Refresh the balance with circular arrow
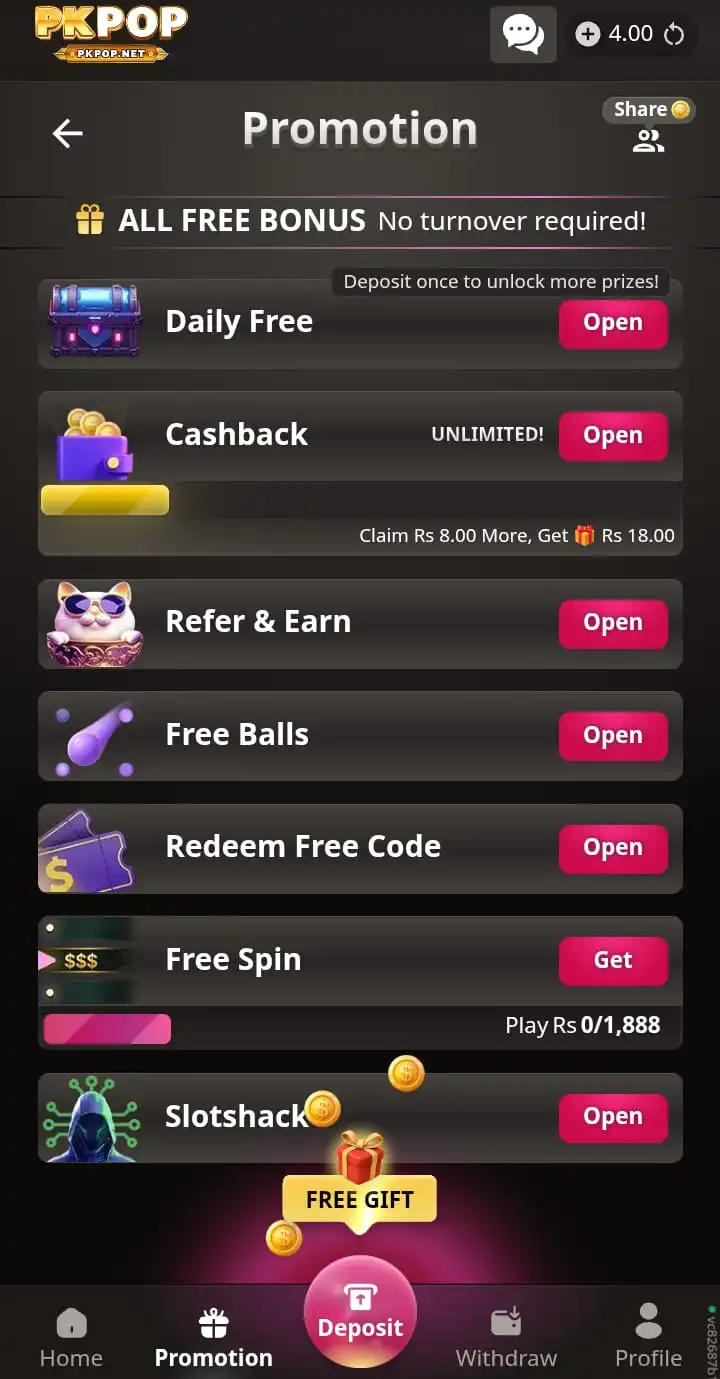Screen dimensions: 720x1379 674,34
